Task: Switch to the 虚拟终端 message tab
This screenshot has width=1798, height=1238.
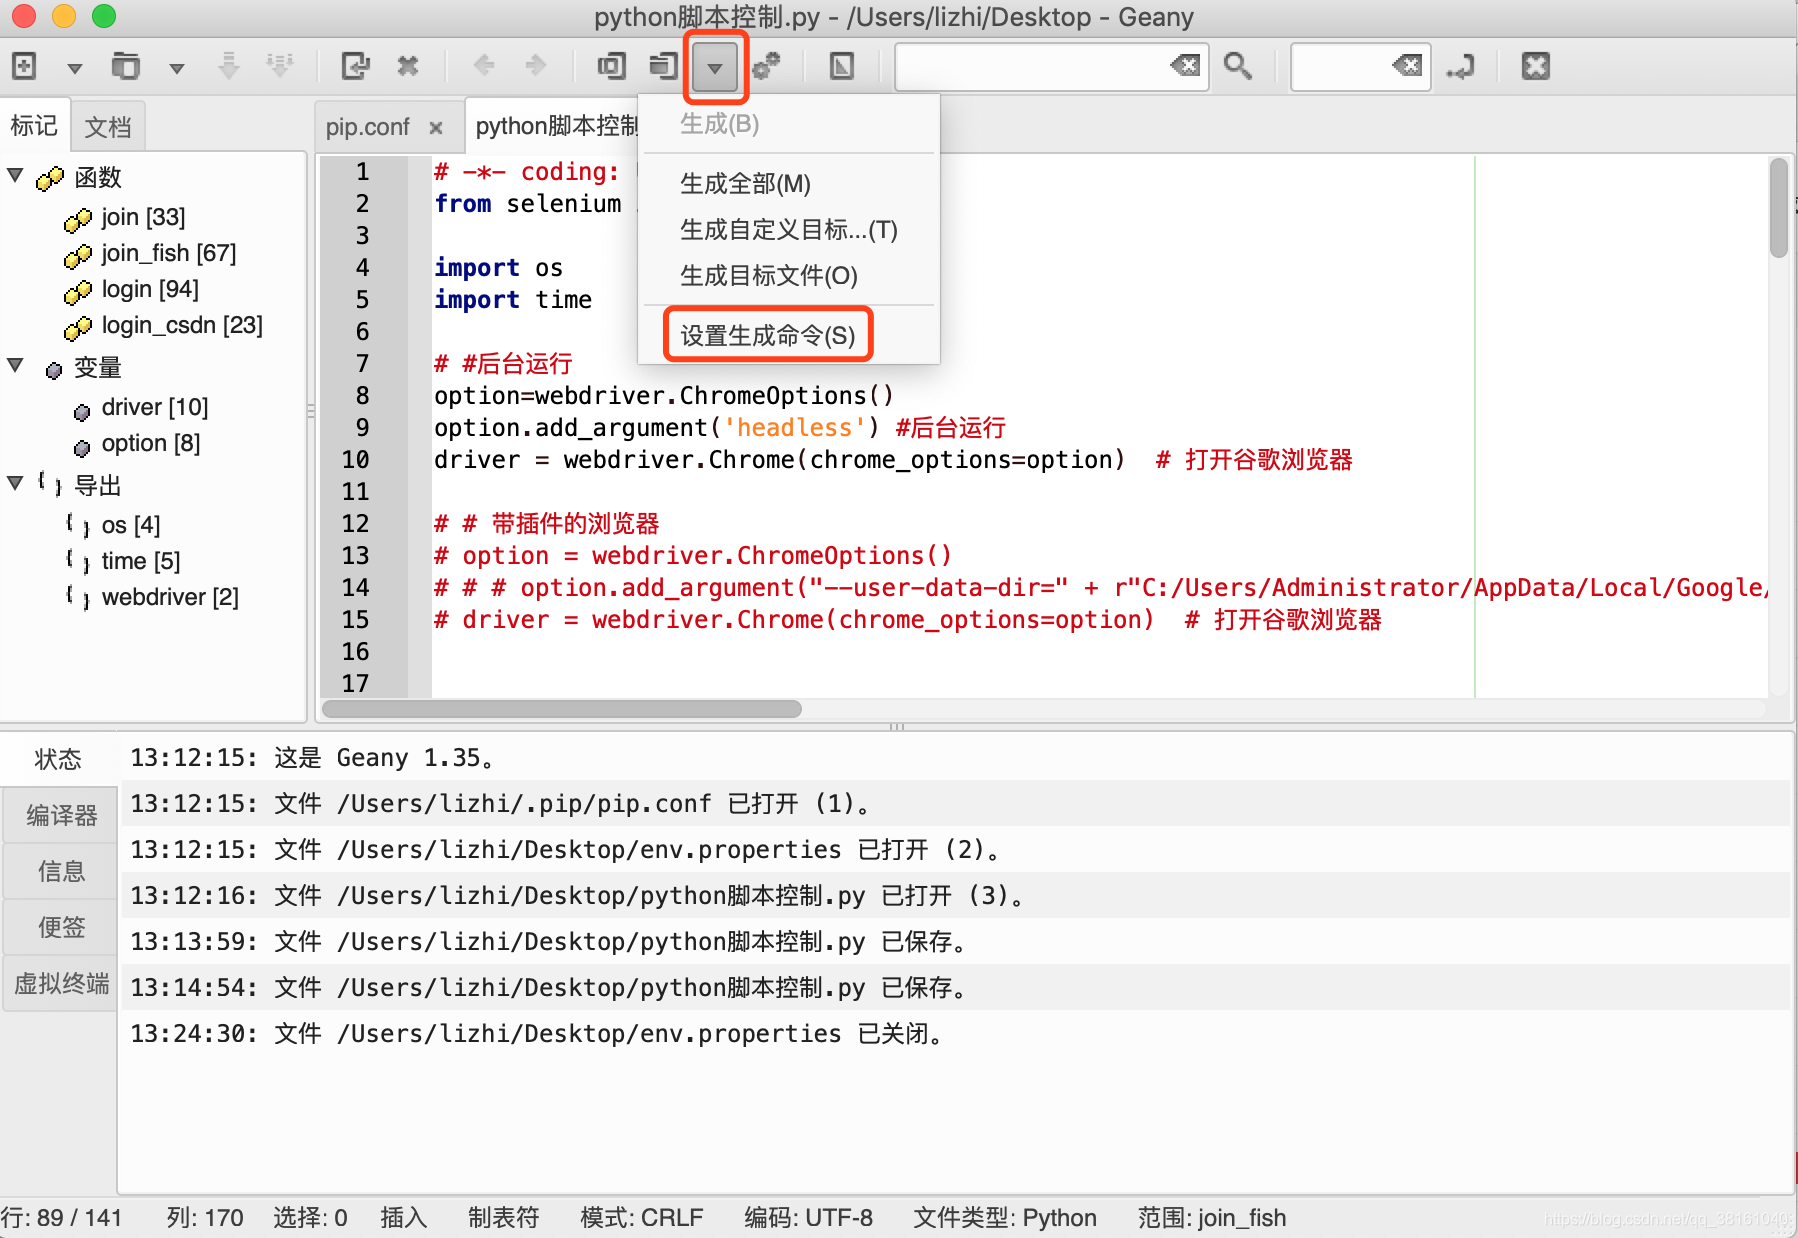Action: click(61, 983)
